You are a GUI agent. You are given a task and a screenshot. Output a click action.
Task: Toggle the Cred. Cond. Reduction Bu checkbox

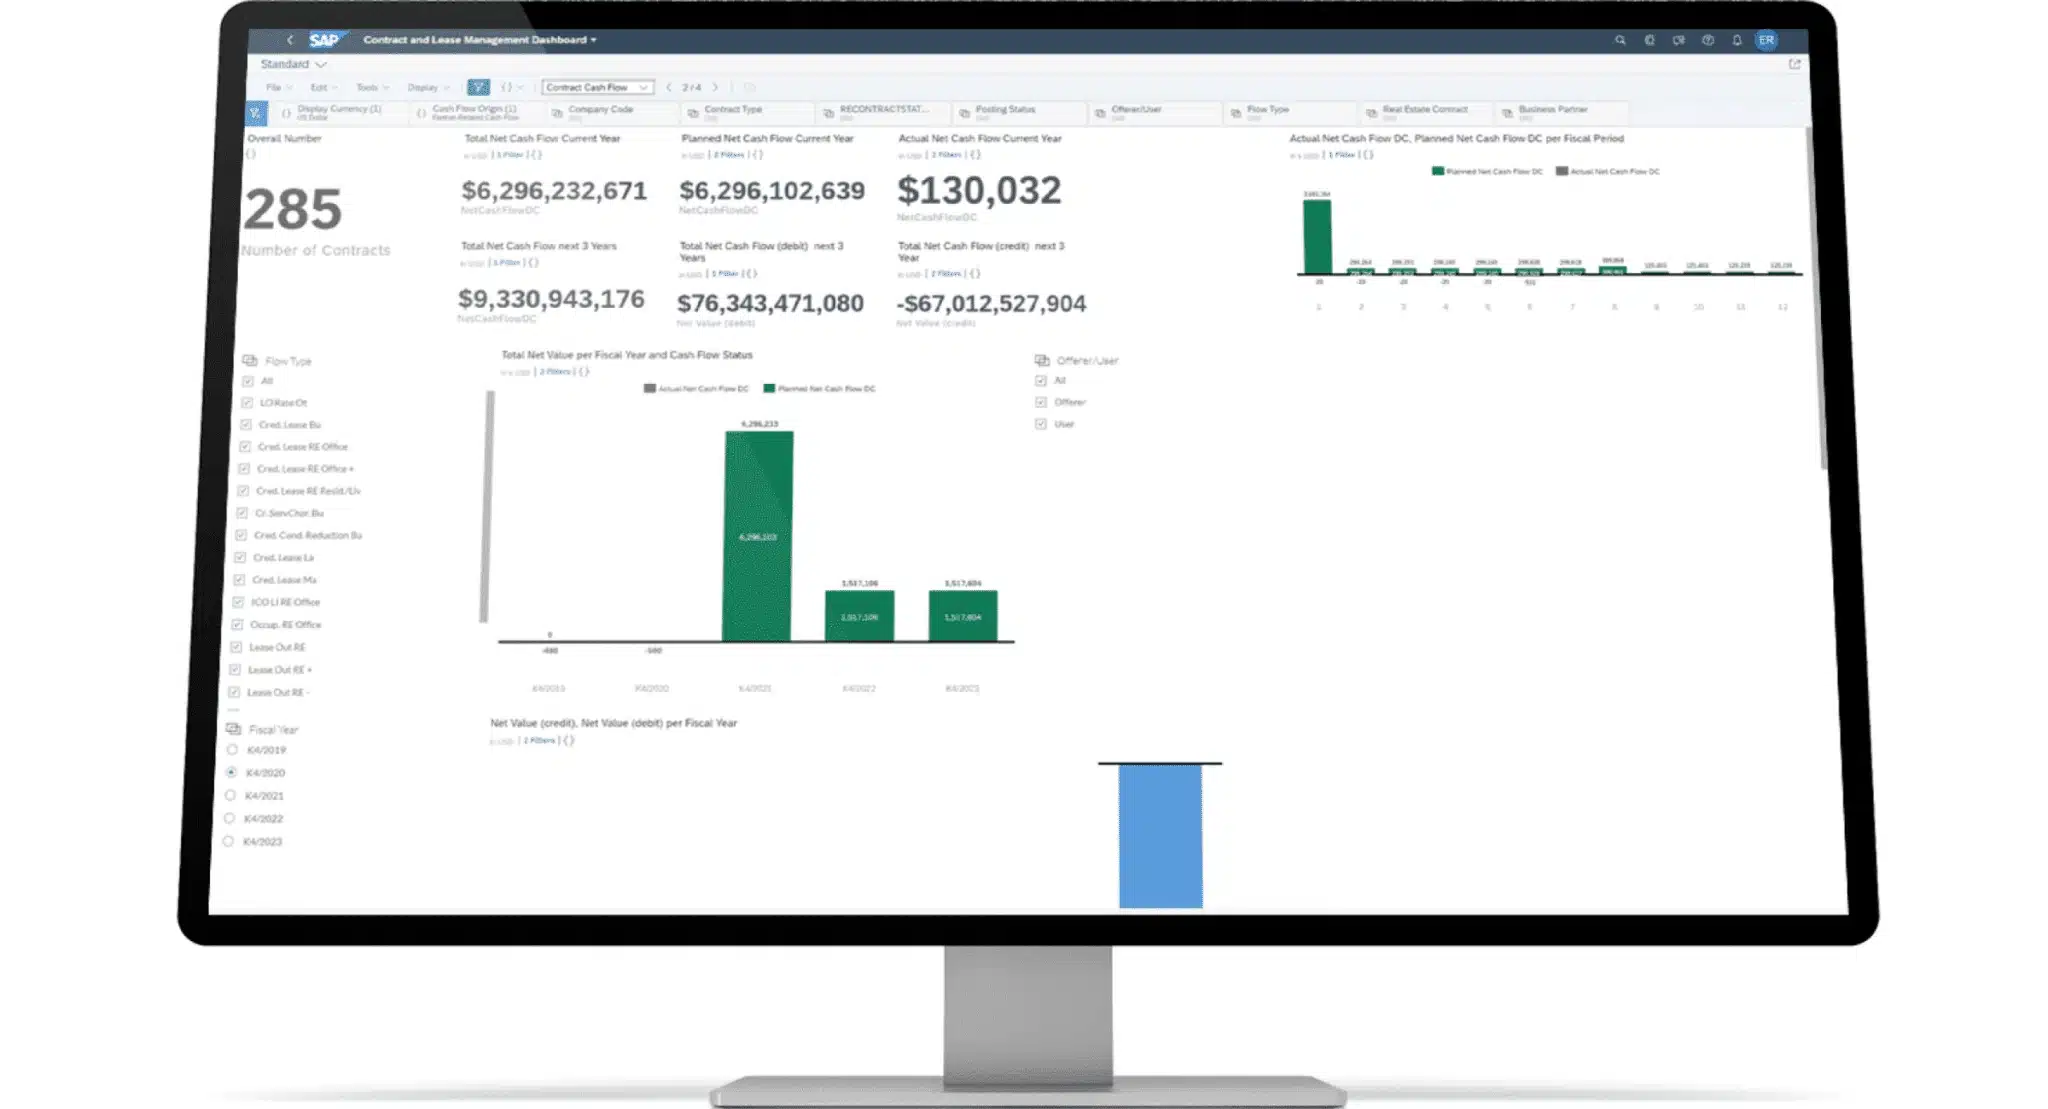241,535
